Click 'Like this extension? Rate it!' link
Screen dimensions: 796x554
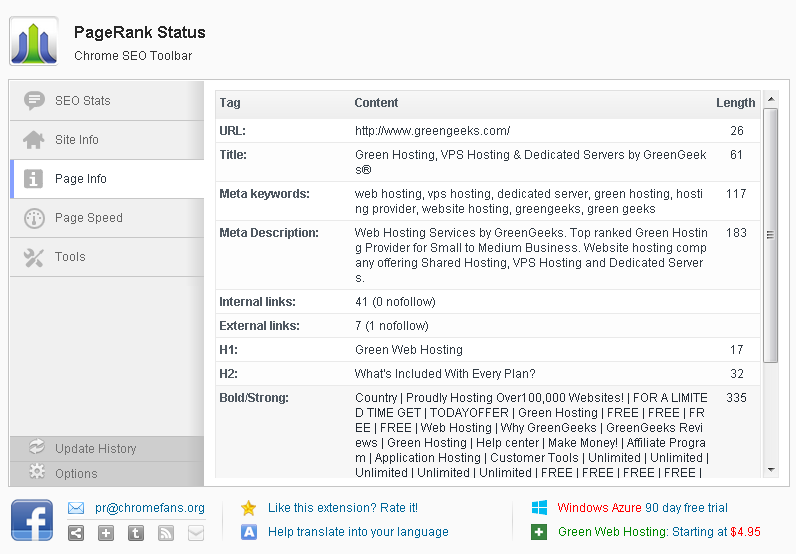click(343, 508)
